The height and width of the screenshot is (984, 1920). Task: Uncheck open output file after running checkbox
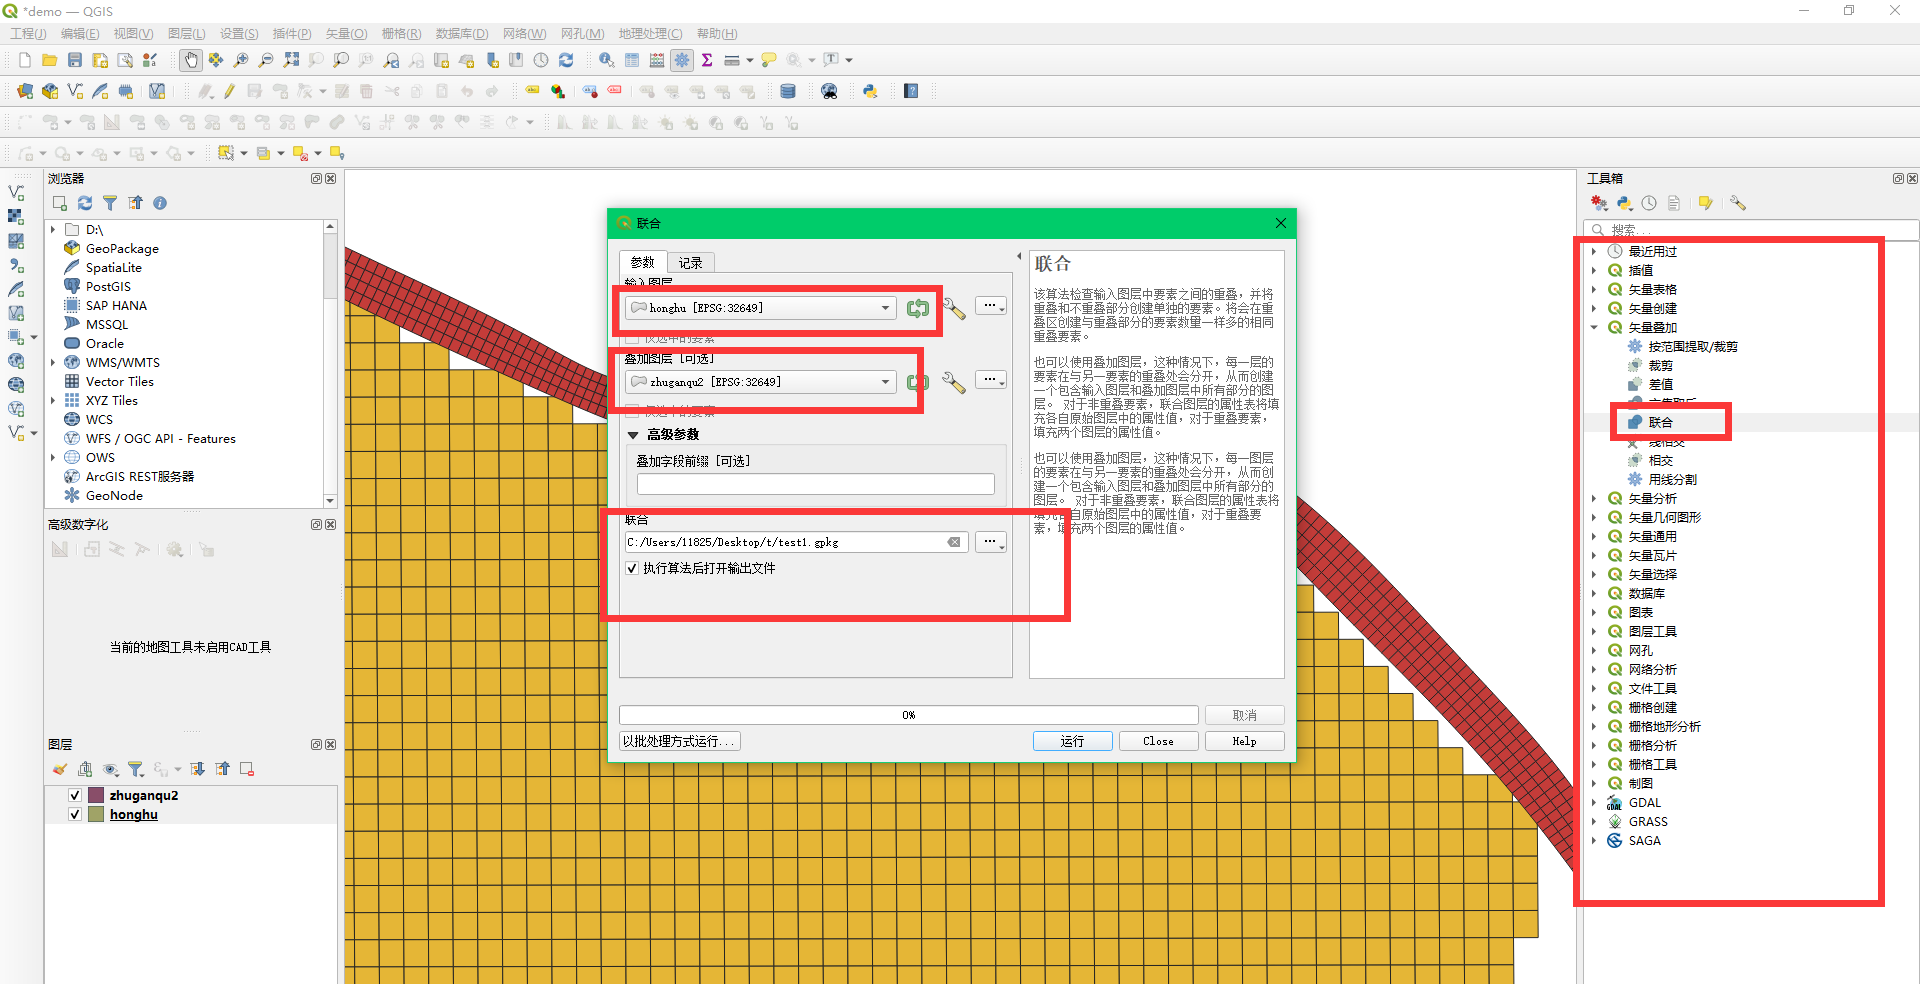(632, 568)
